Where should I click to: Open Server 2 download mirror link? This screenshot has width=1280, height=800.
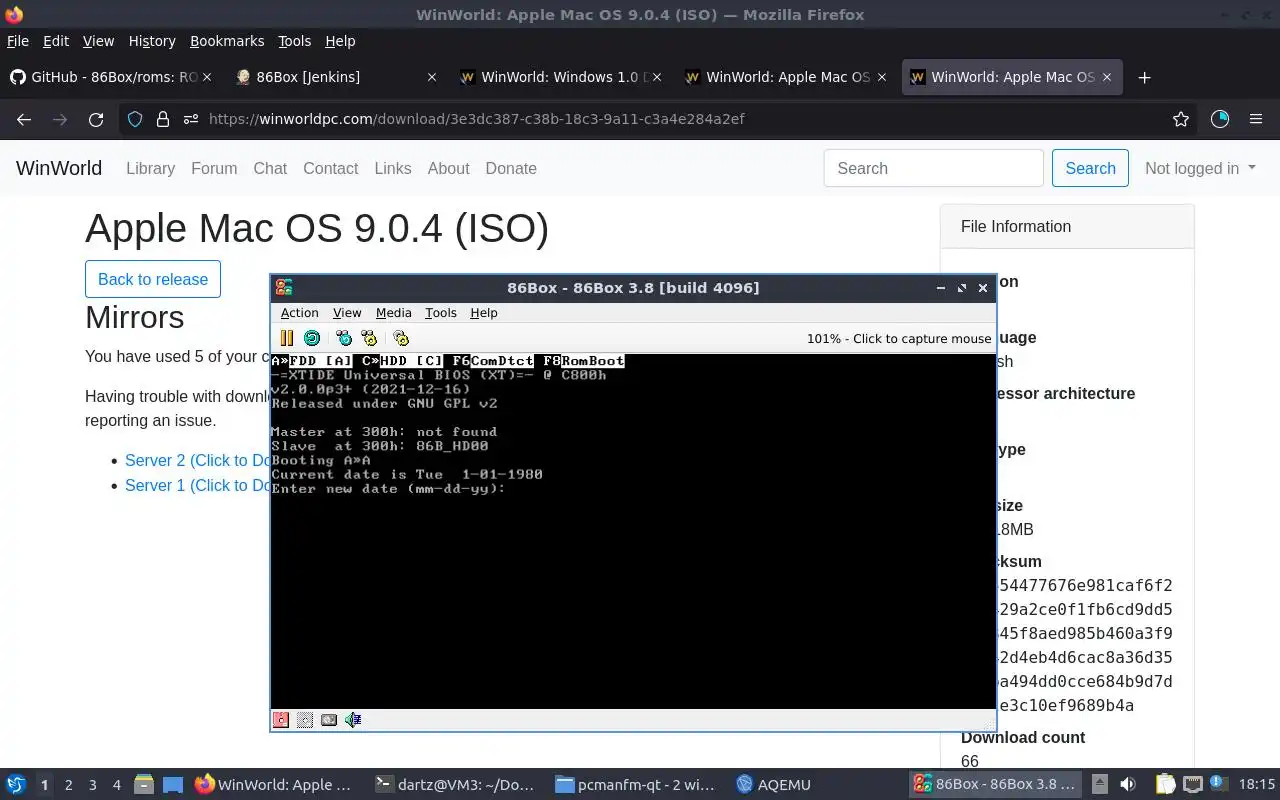click(197, 460)
